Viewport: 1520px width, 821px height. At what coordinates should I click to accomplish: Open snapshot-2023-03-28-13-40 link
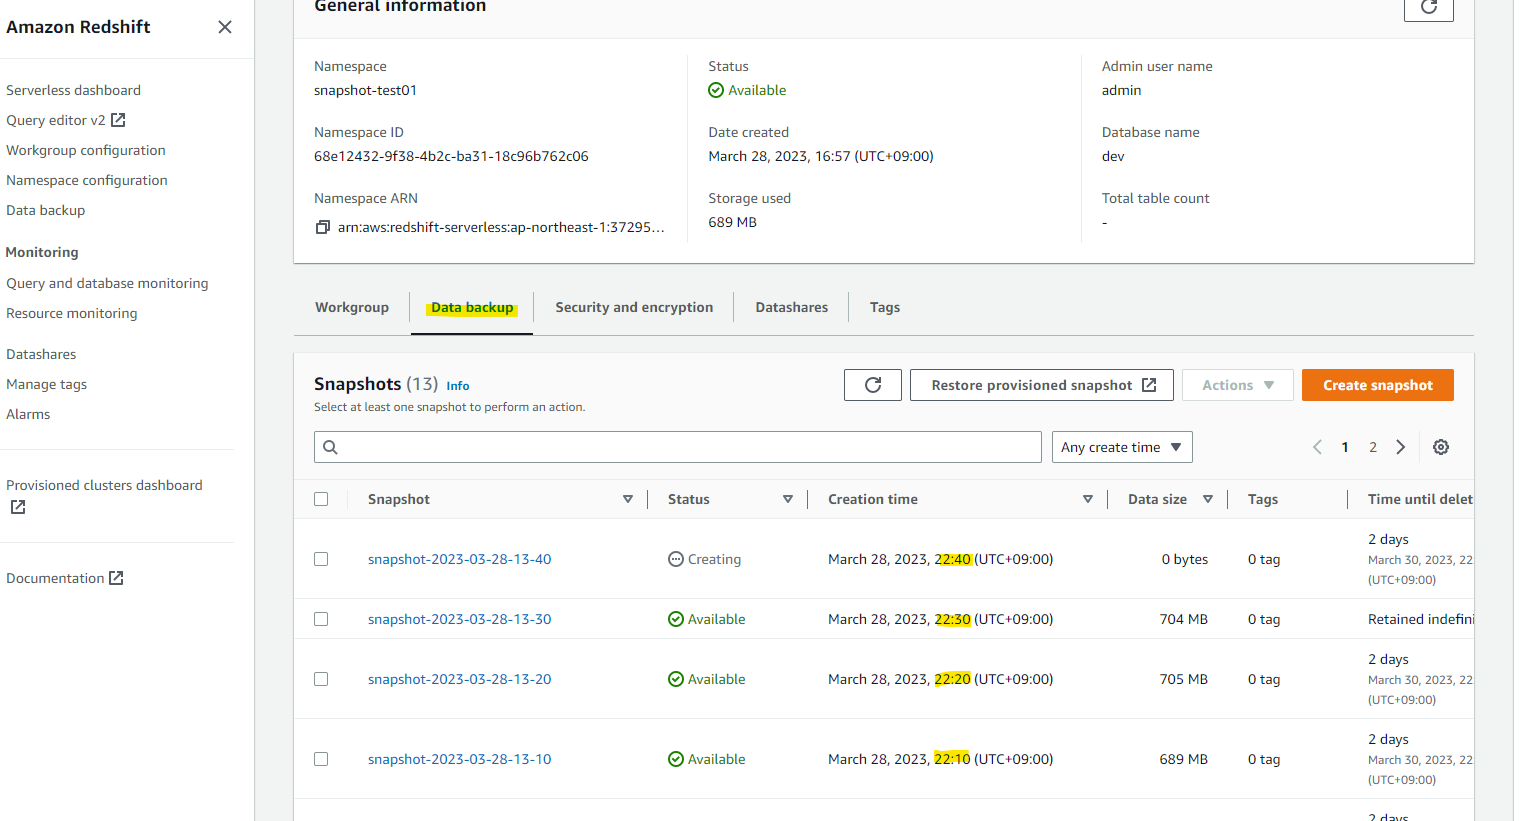click(x=460, y=559)
